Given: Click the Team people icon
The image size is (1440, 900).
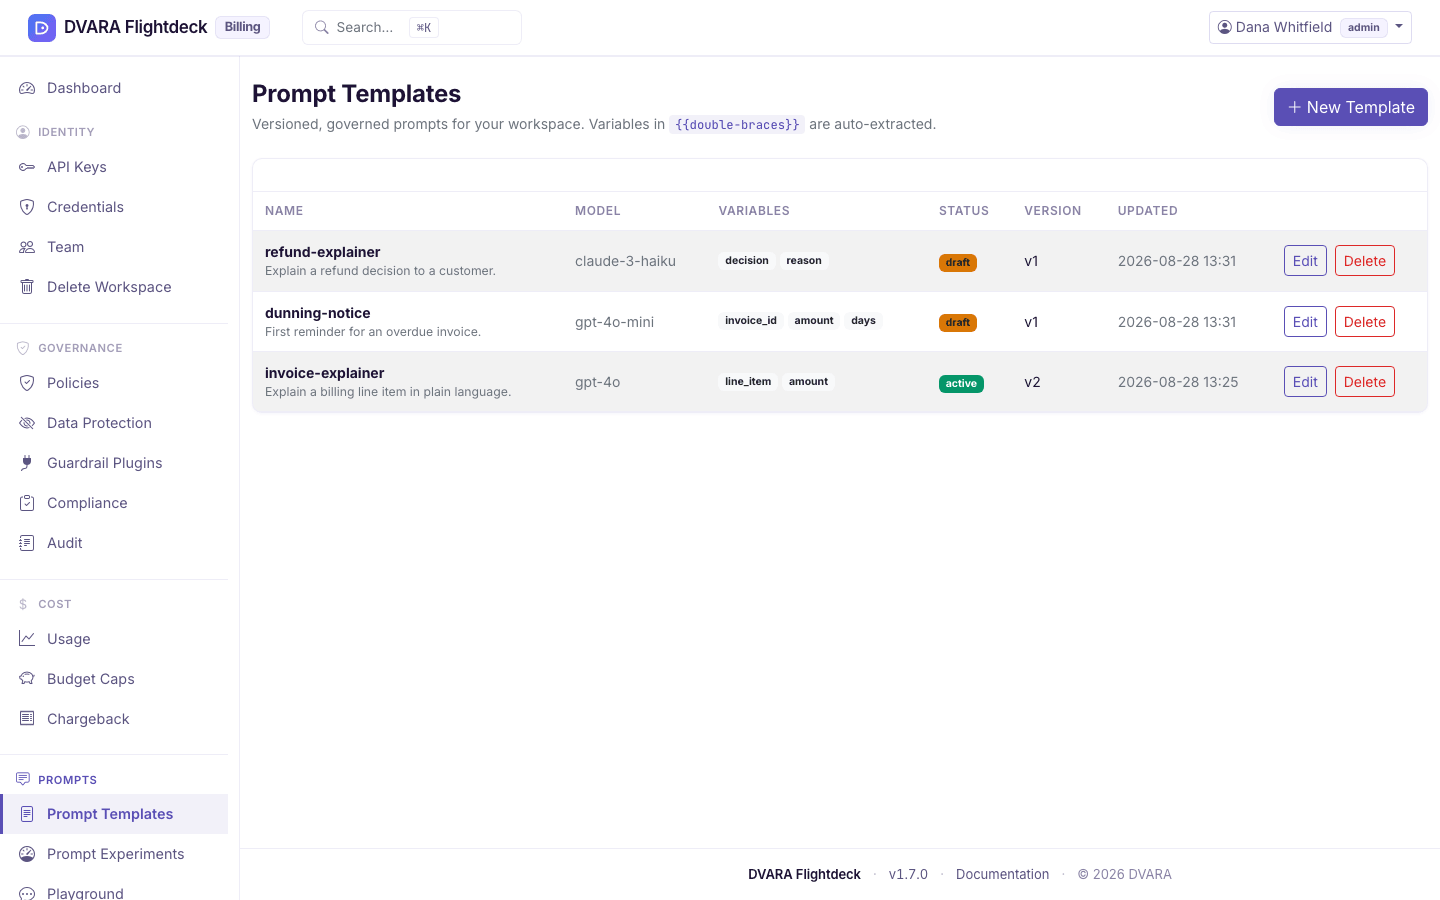Looking at the screenshot, I should [x=27, y=247].
